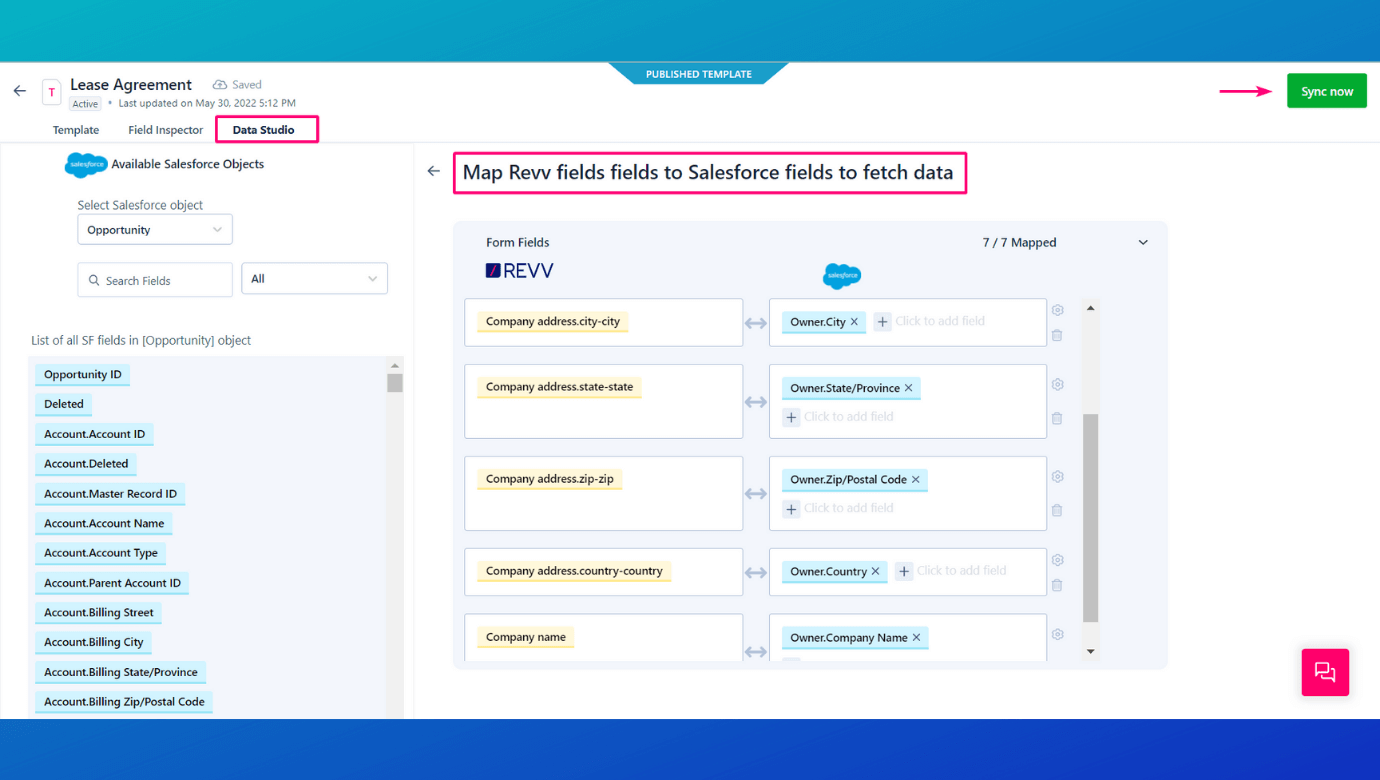
Task: Switch to the Field Inspector tab
Action: (166, 130)
